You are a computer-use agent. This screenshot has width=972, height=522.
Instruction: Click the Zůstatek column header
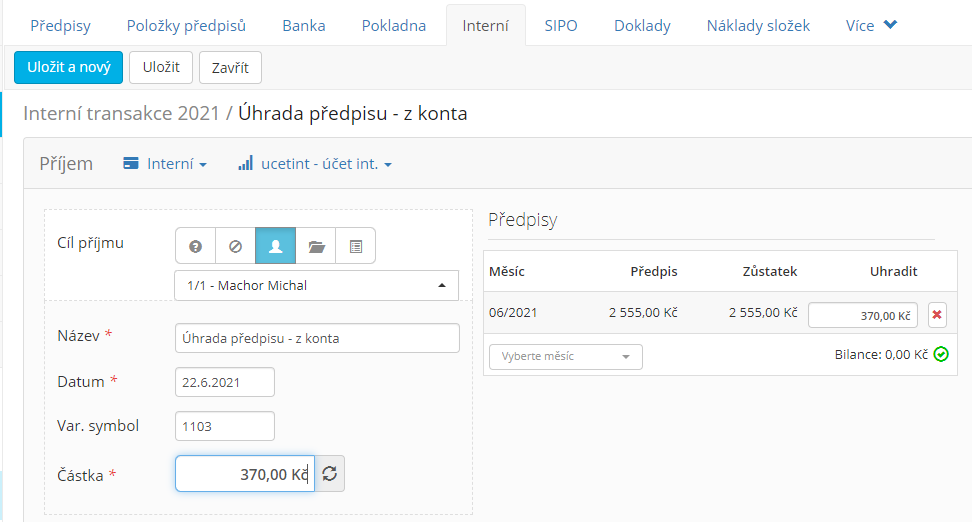point(770,272)
